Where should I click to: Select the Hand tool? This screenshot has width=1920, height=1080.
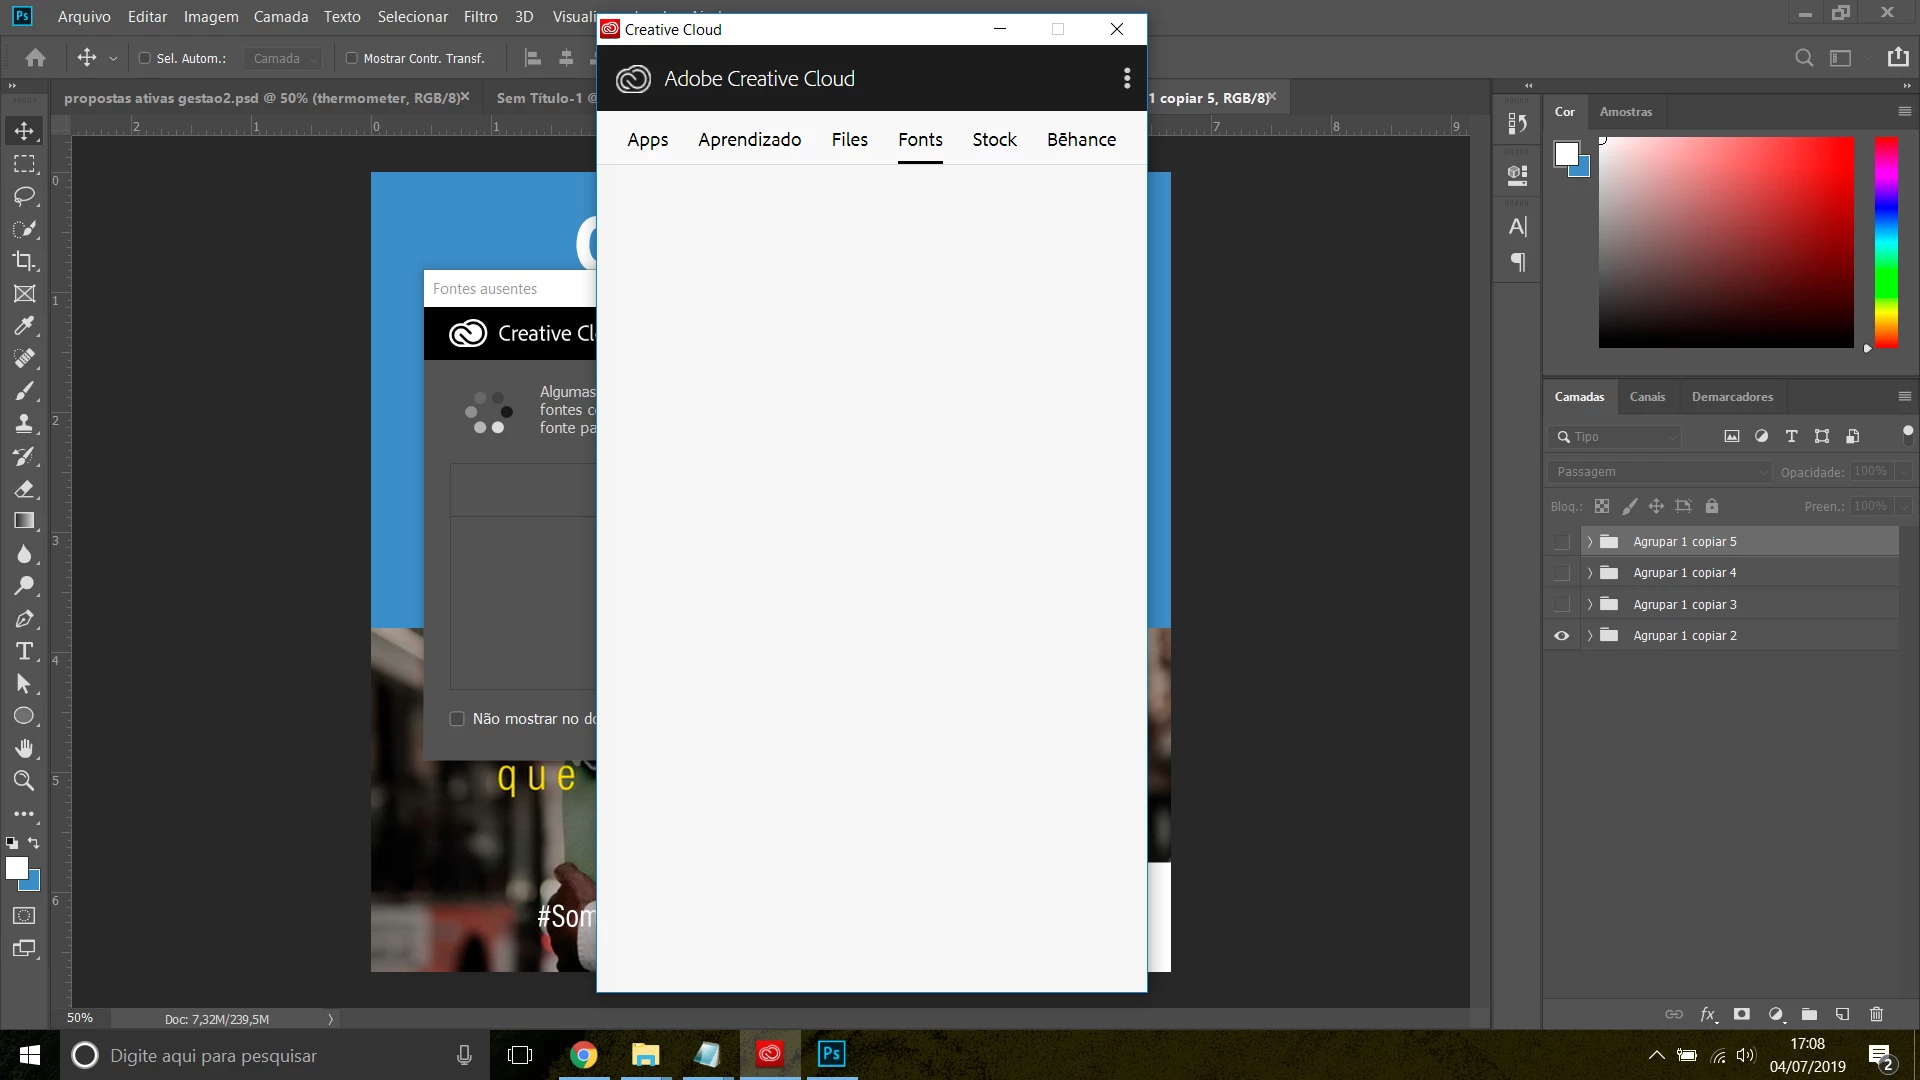[x=24, y=749]
